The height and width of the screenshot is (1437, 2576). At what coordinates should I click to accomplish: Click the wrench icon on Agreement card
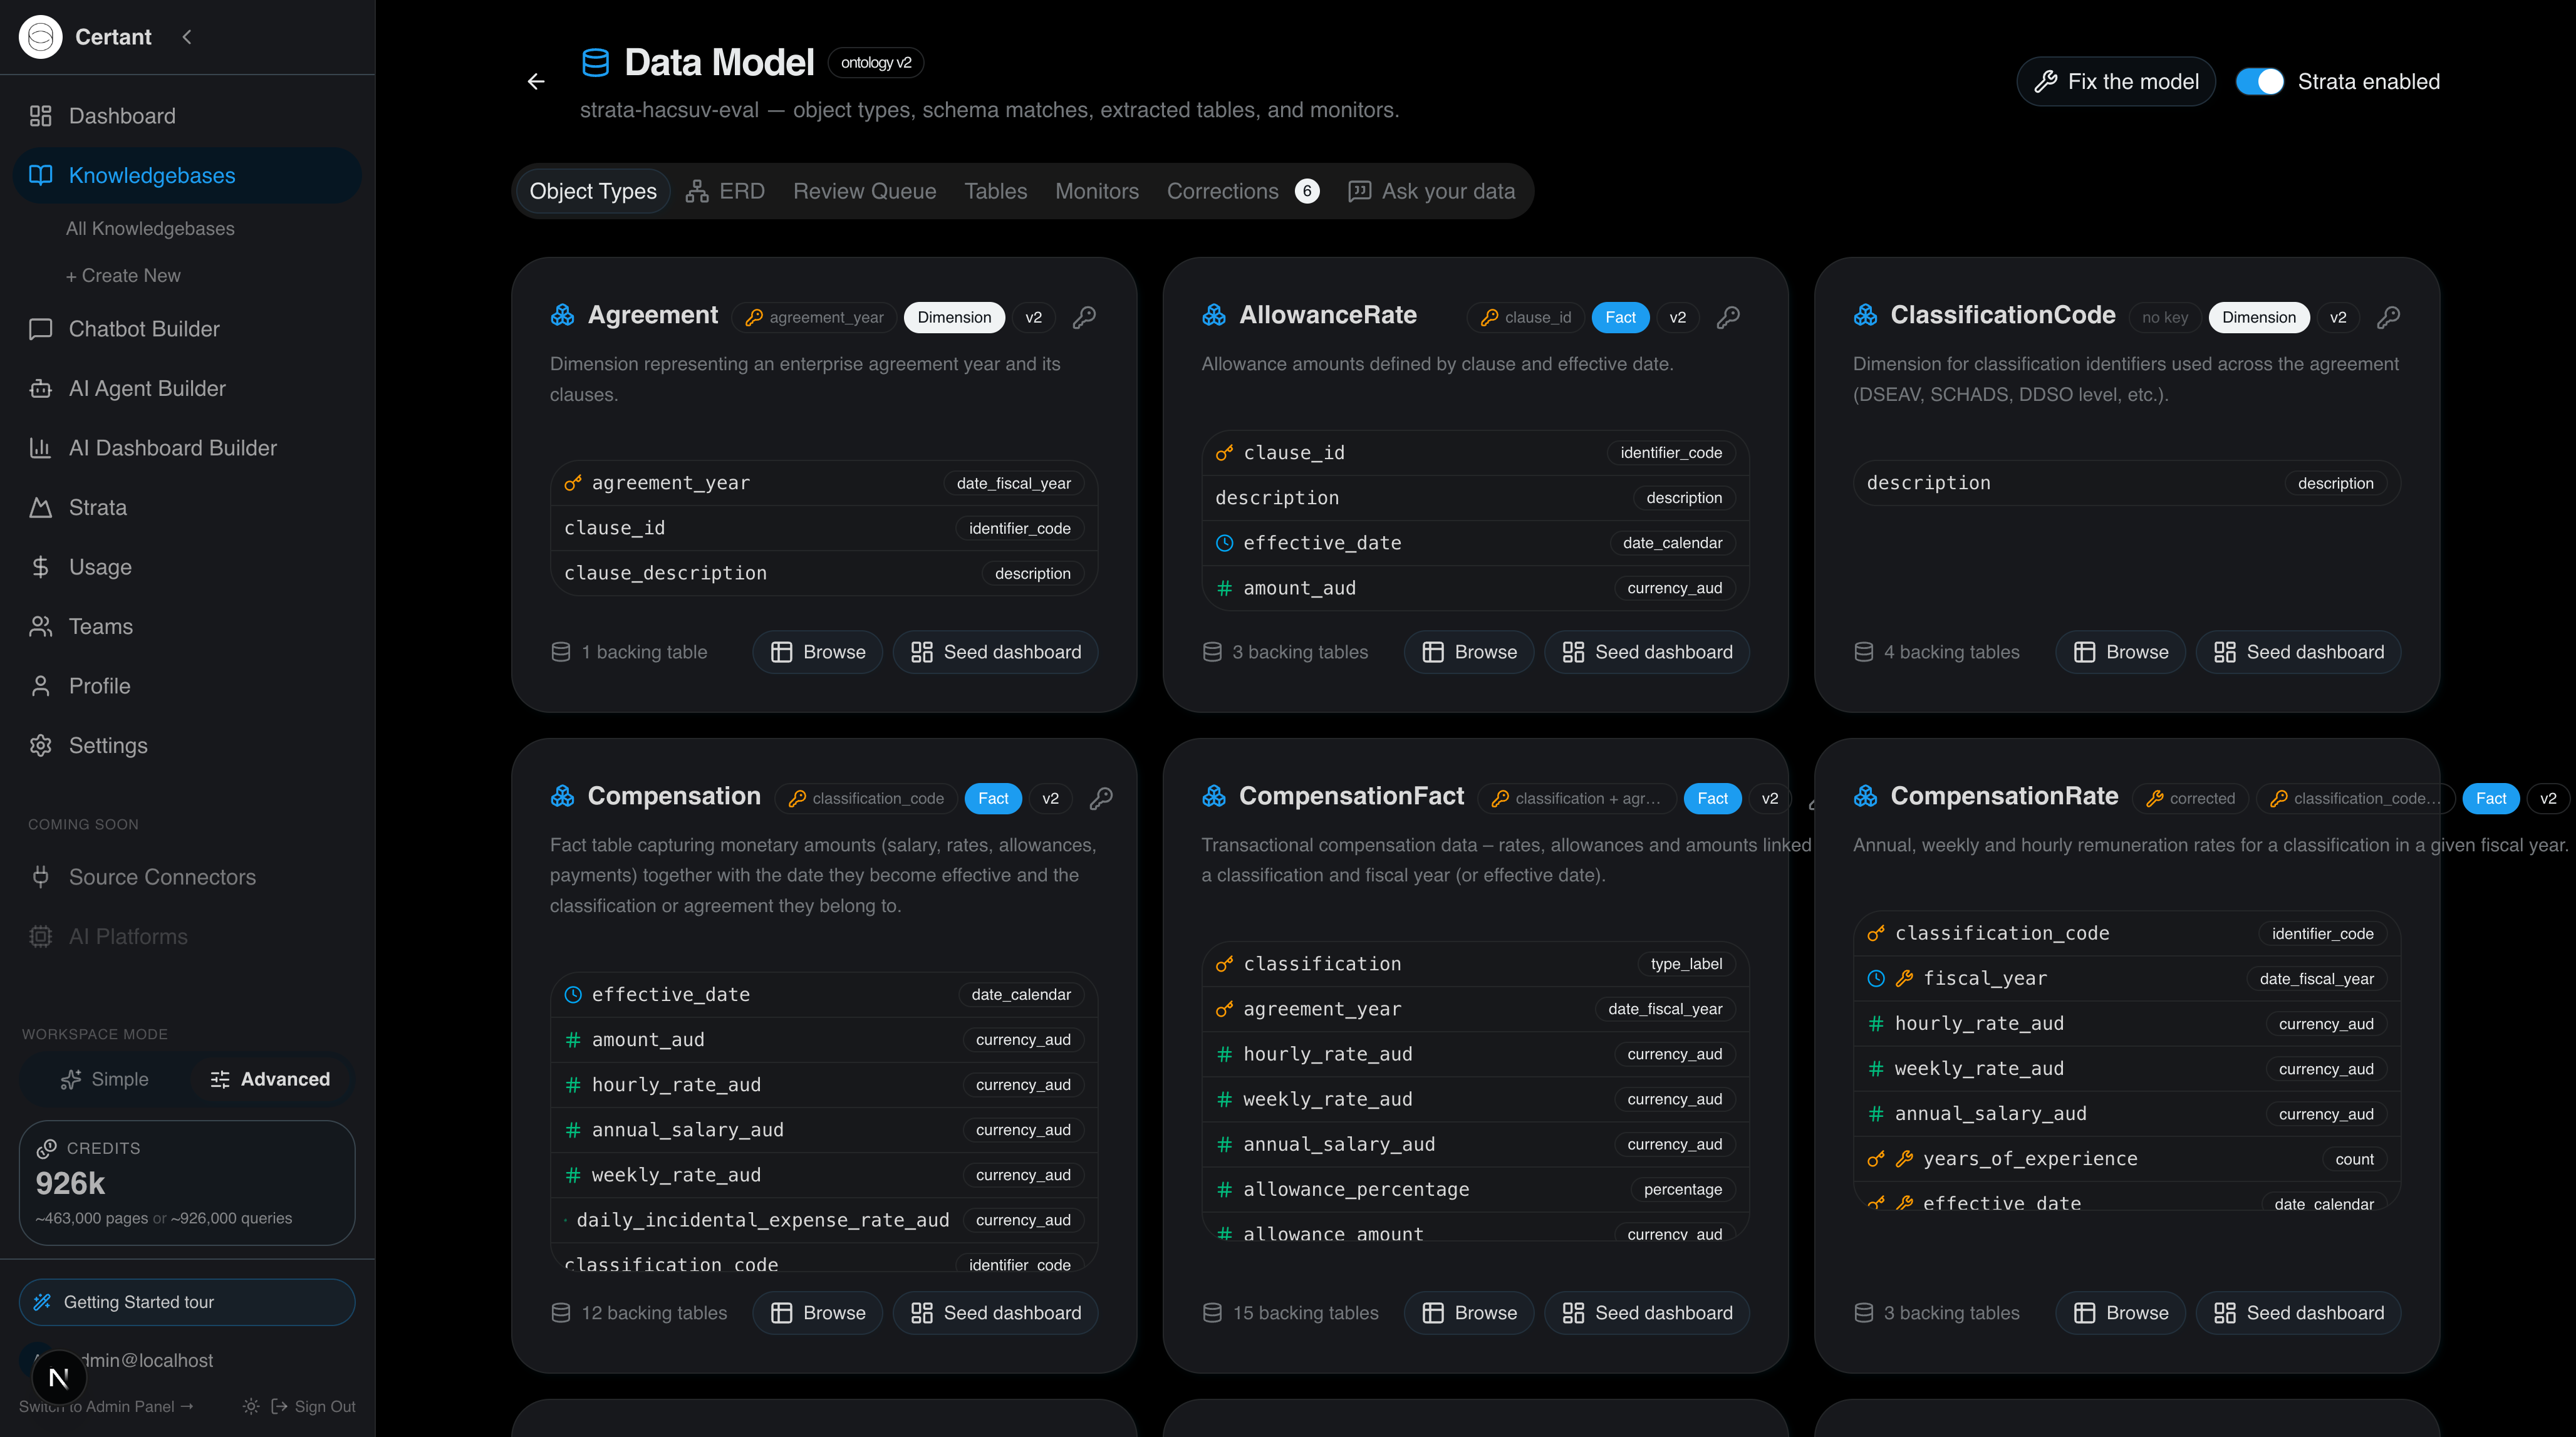pyautogui.click(x=1084, y=317)
